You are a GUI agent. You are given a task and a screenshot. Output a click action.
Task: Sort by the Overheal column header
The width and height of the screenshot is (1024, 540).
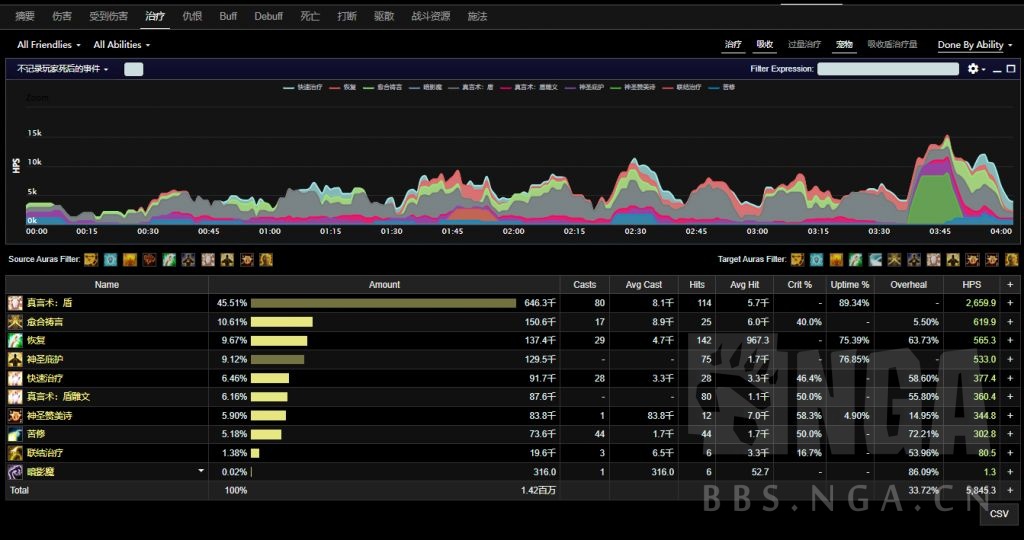pyautogui.click(x=908, y=285)
